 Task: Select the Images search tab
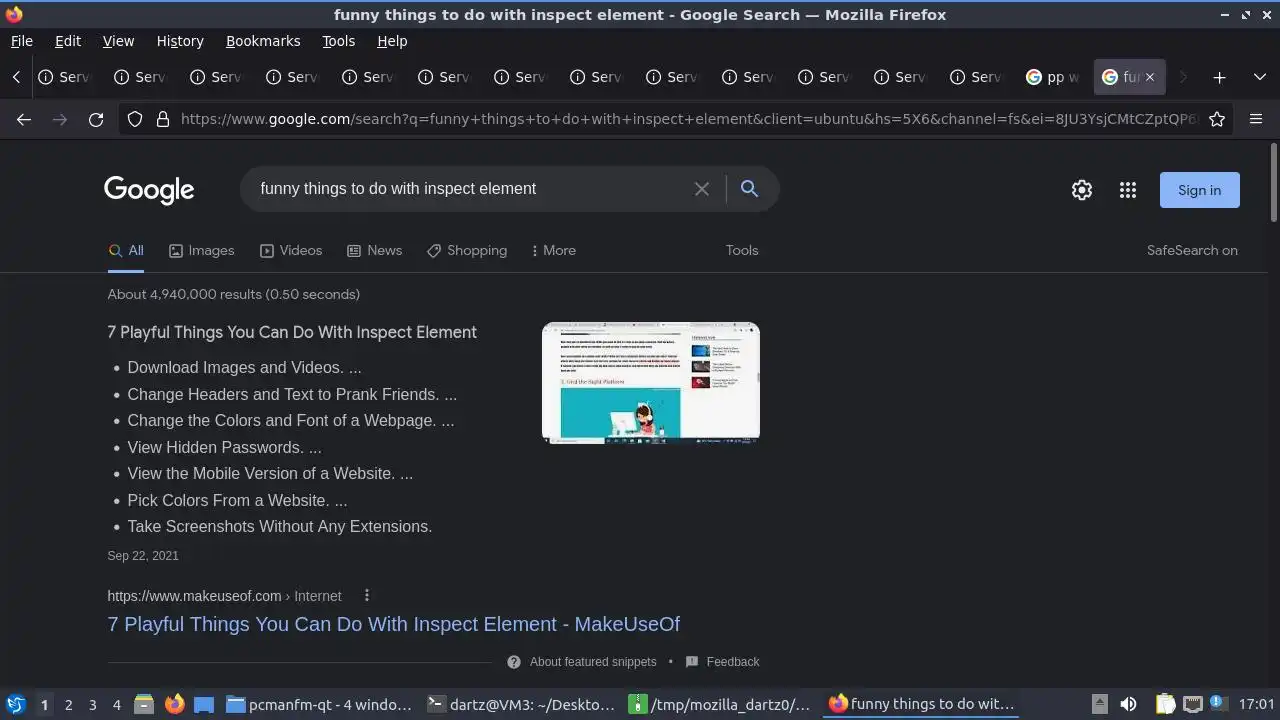click(201, 251)
